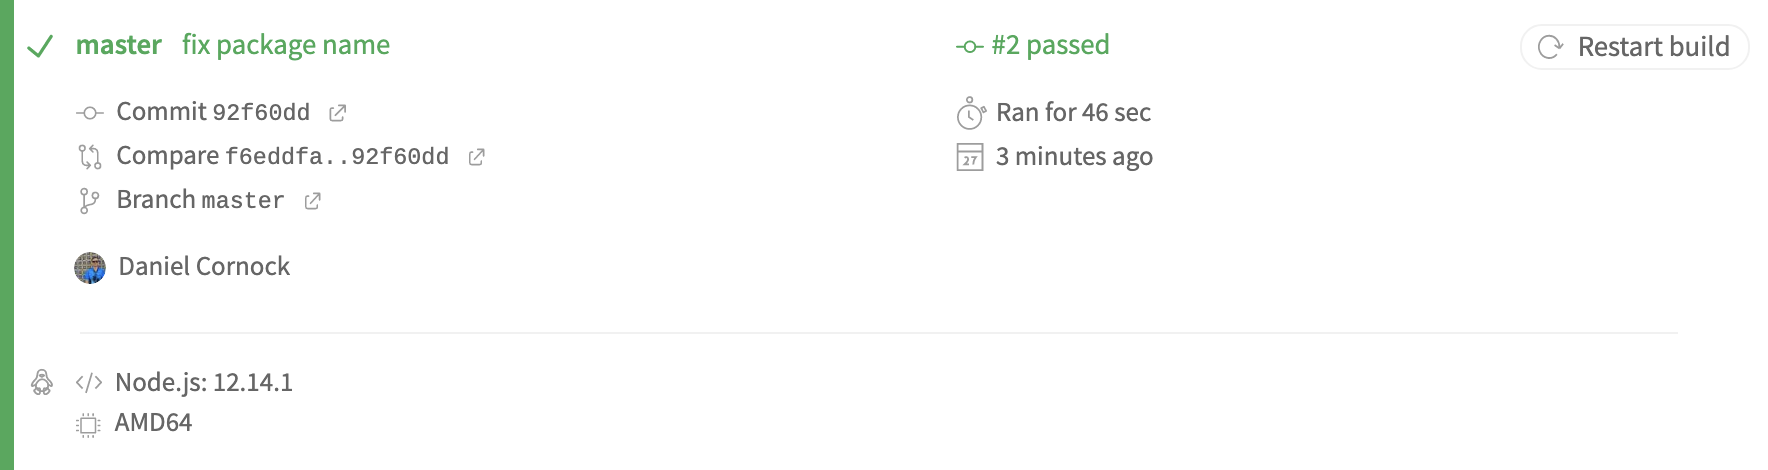The width and height of the screenshot is (1768, 470).
Task: Open Branch master external link icon
Action: click(x=313, y=201)
